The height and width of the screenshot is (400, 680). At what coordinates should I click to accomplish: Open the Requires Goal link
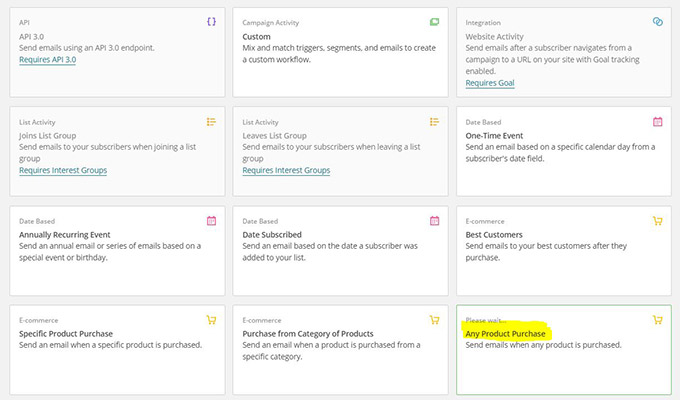(x=490, y=83)
